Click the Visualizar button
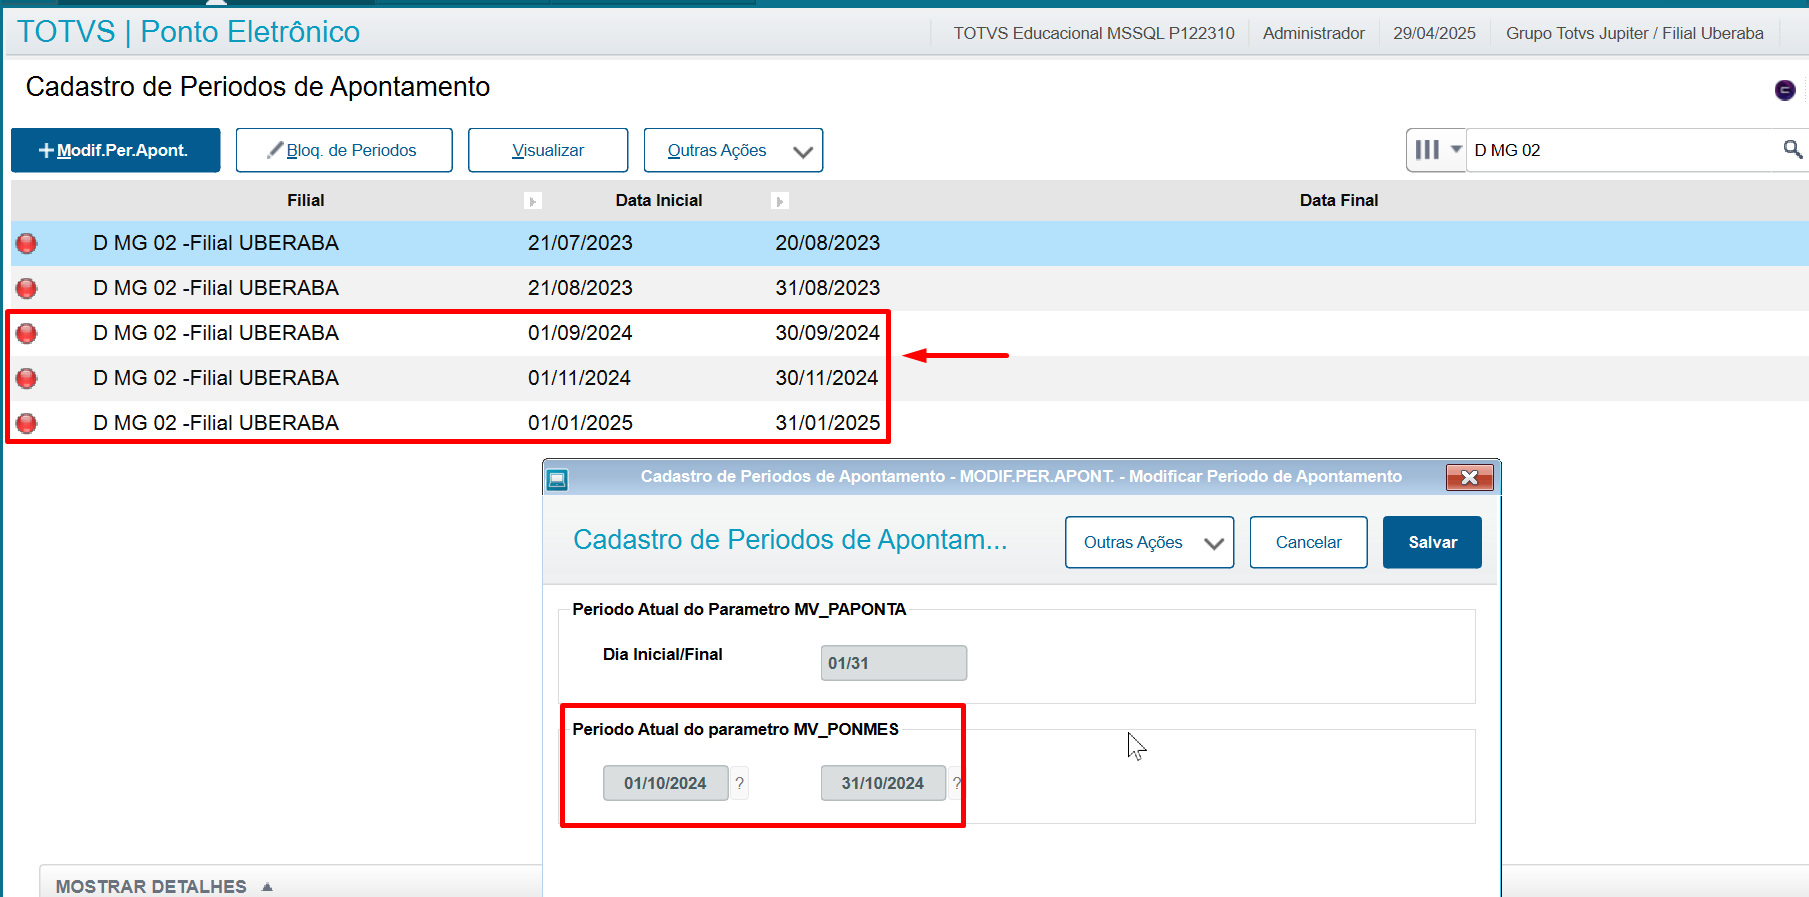 [548, 150]
